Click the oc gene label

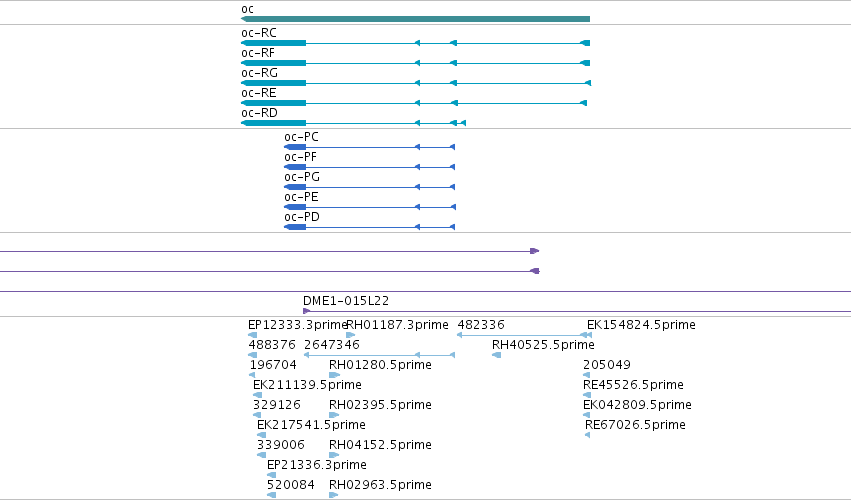(247, 9)
